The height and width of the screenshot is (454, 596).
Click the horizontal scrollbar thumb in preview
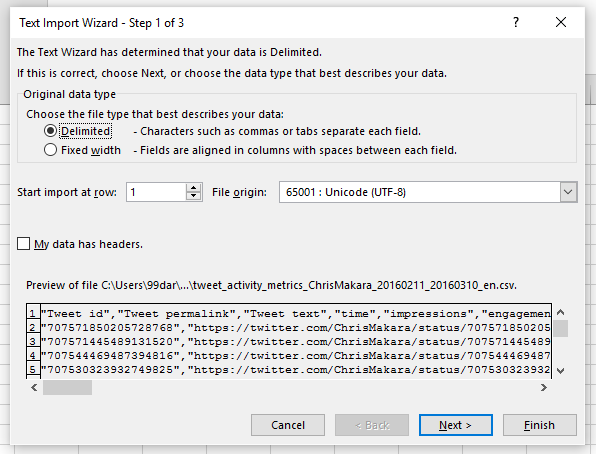[x=67, y=387]
